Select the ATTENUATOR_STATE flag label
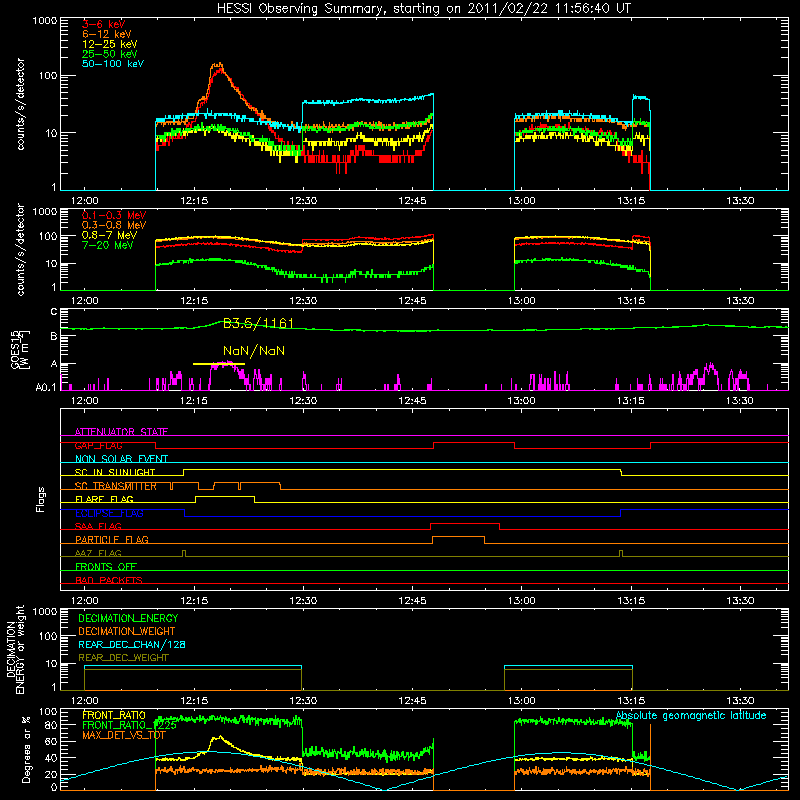The height and width of the screenshot is (800, 800). tap(121, 432)
